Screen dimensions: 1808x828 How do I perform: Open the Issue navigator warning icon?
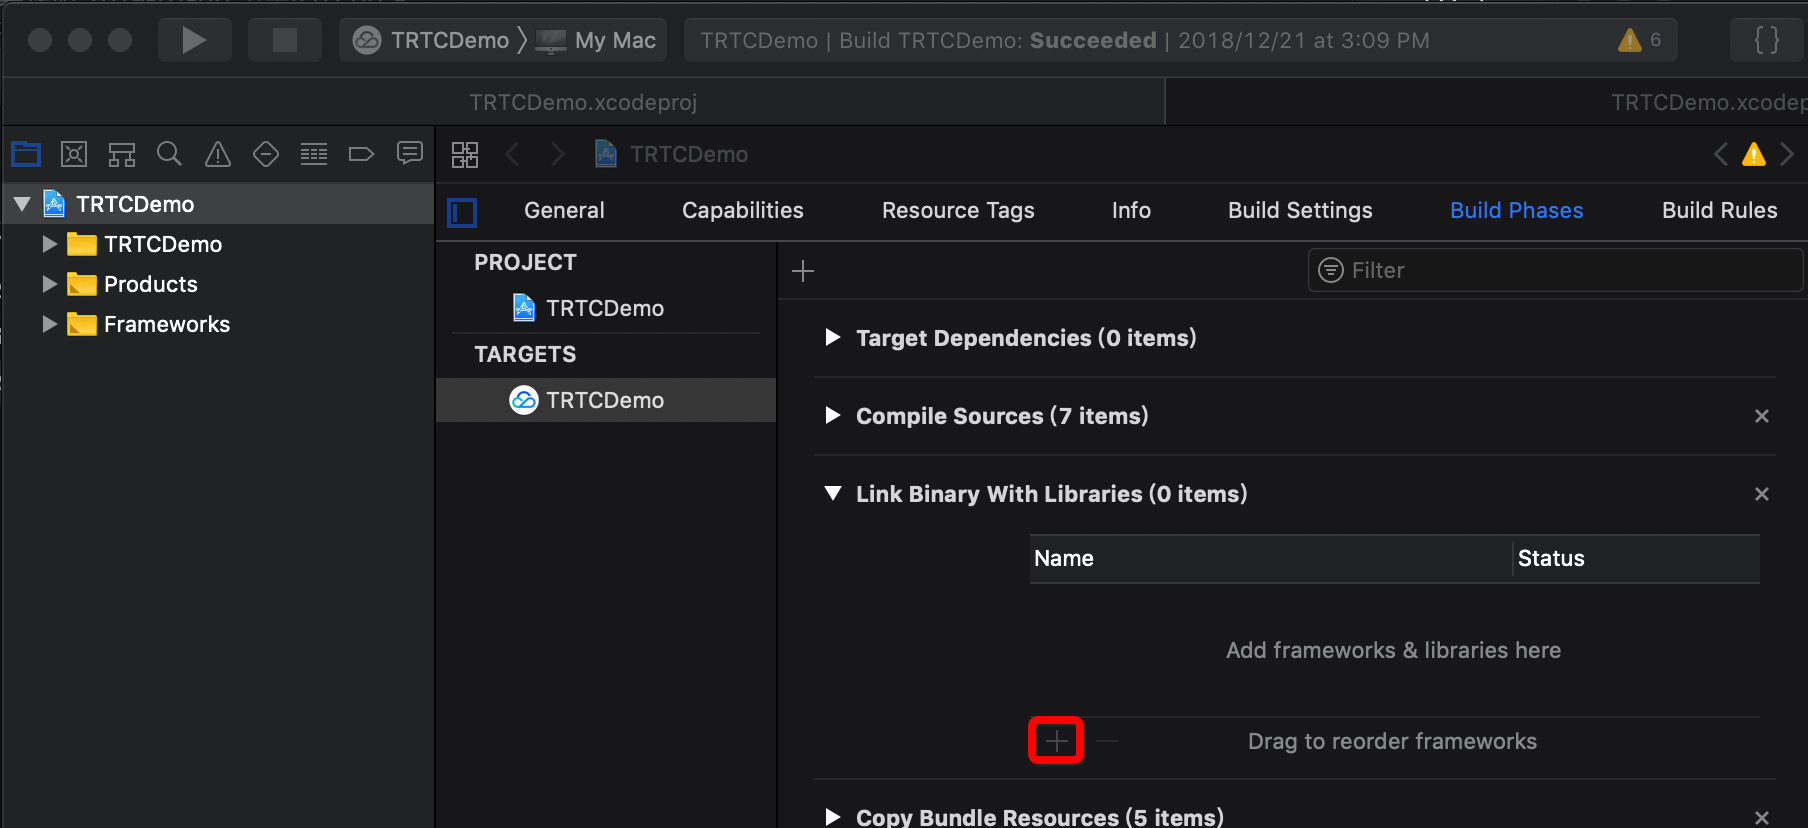click(x=218, y=154)
